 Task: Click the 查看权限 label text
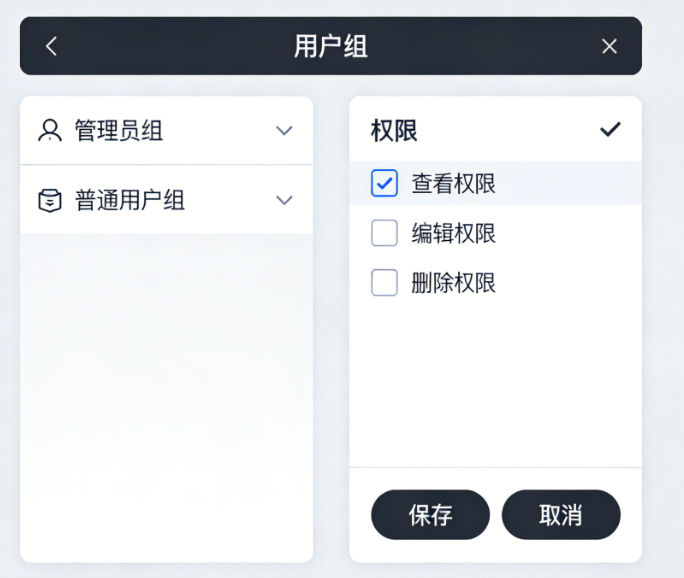[453, 184]
